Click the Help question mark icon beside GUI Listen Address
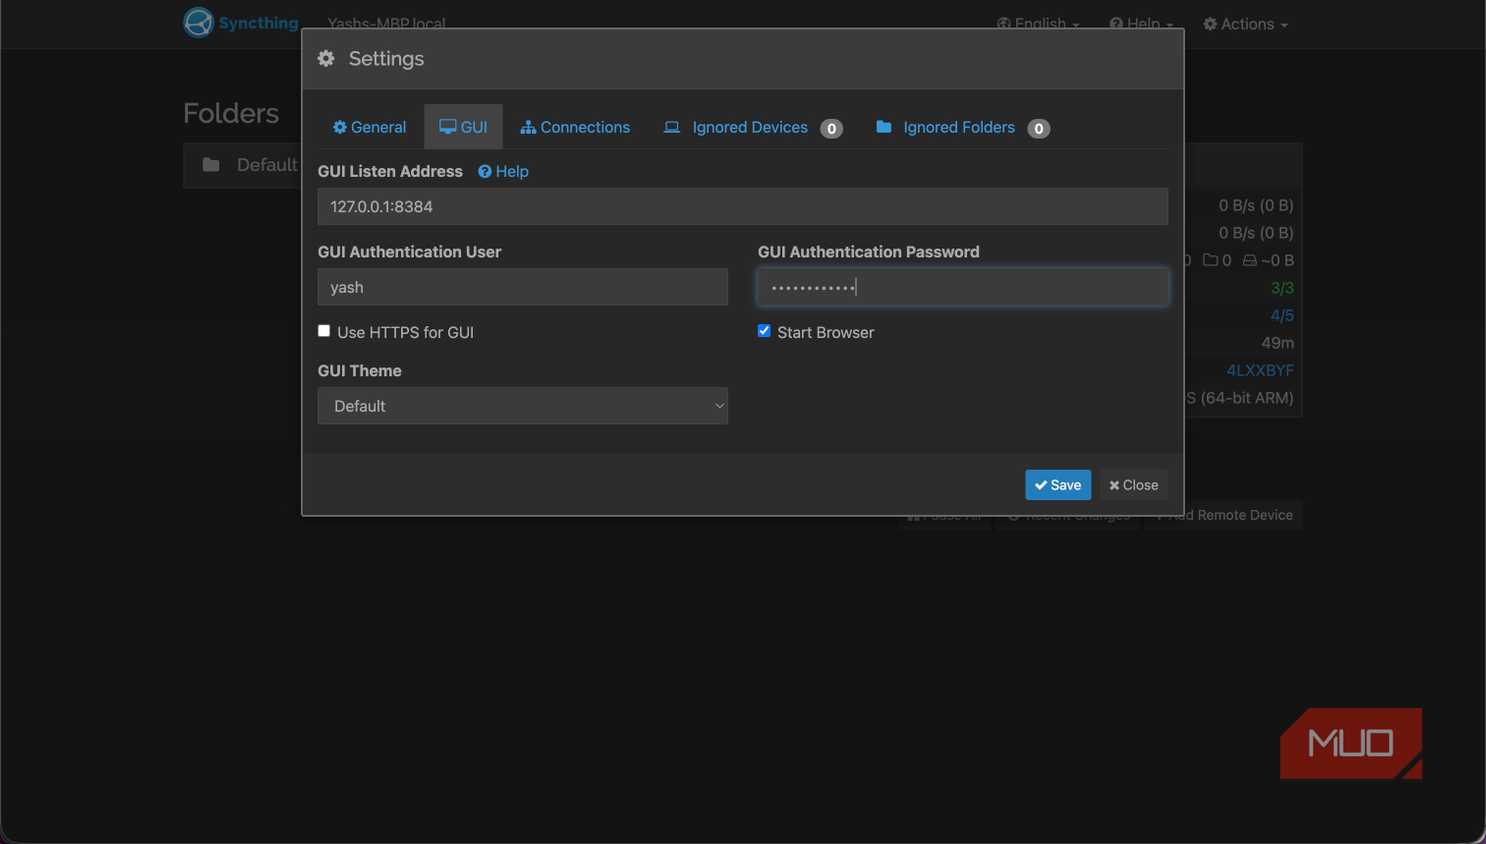Viewport: 1486px width, 844px height. pos(485,172)
